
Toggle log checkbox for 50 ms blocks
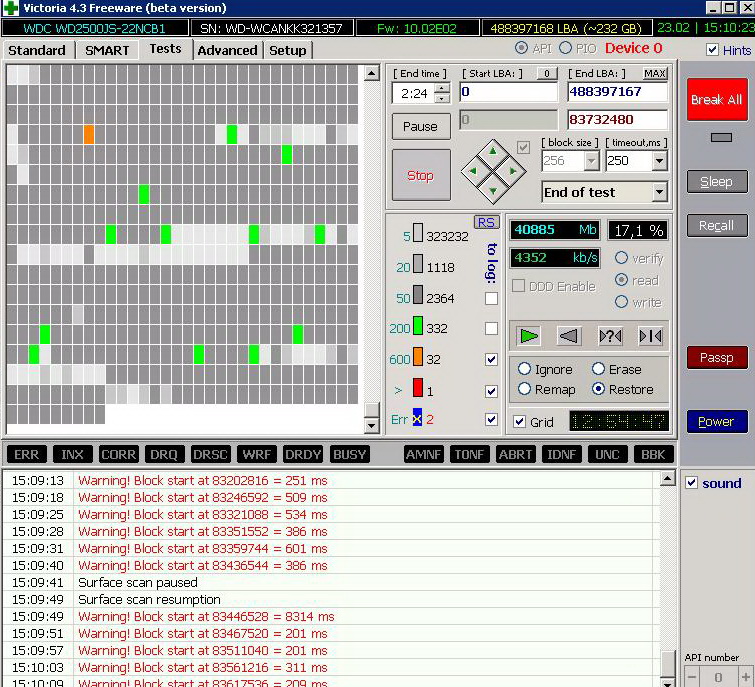pos(491,298)
